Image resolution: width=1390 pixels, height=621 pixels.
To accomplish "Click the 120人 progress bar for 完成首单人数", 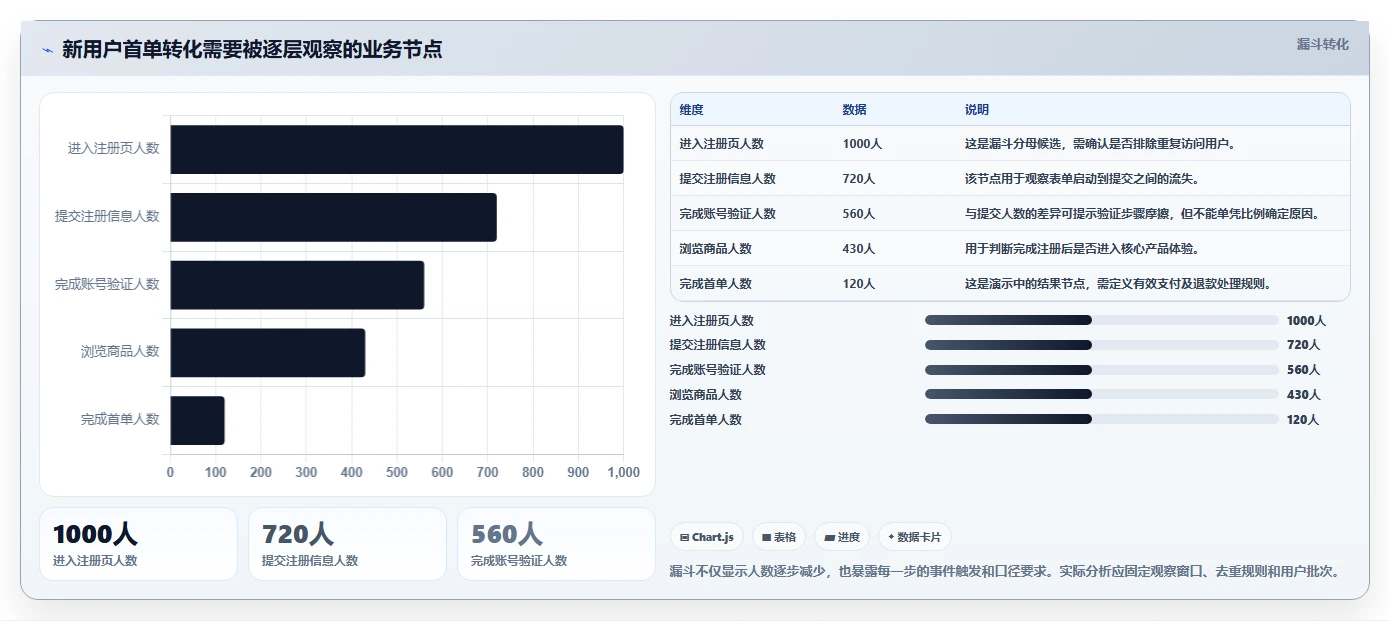I will pyautogui.click(x=1102, y=419).
